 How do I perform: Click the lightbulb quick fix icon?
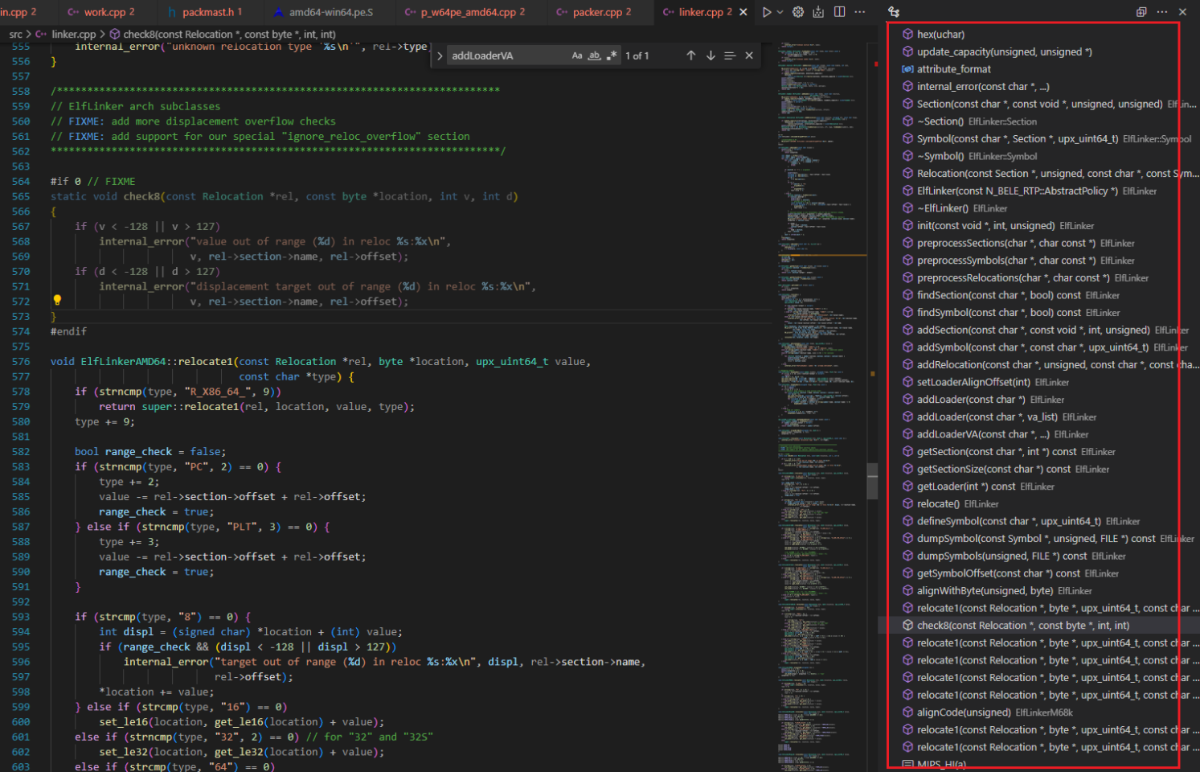click(x=57, y=300)
